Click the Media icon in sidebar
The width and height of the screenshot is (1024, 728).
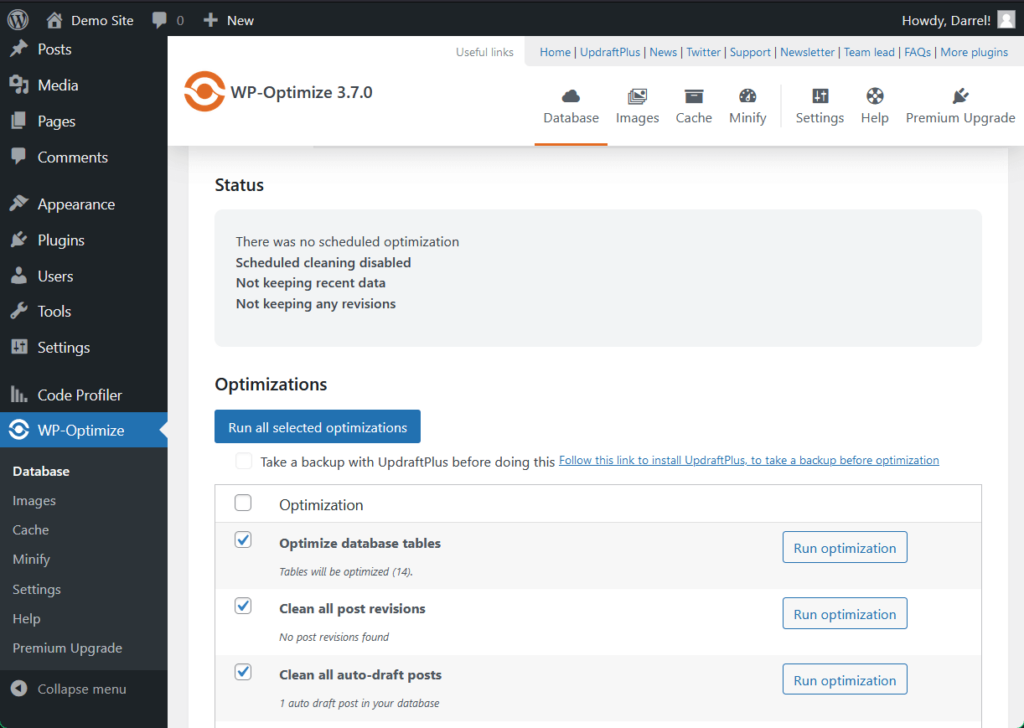[x=19, y=85]
